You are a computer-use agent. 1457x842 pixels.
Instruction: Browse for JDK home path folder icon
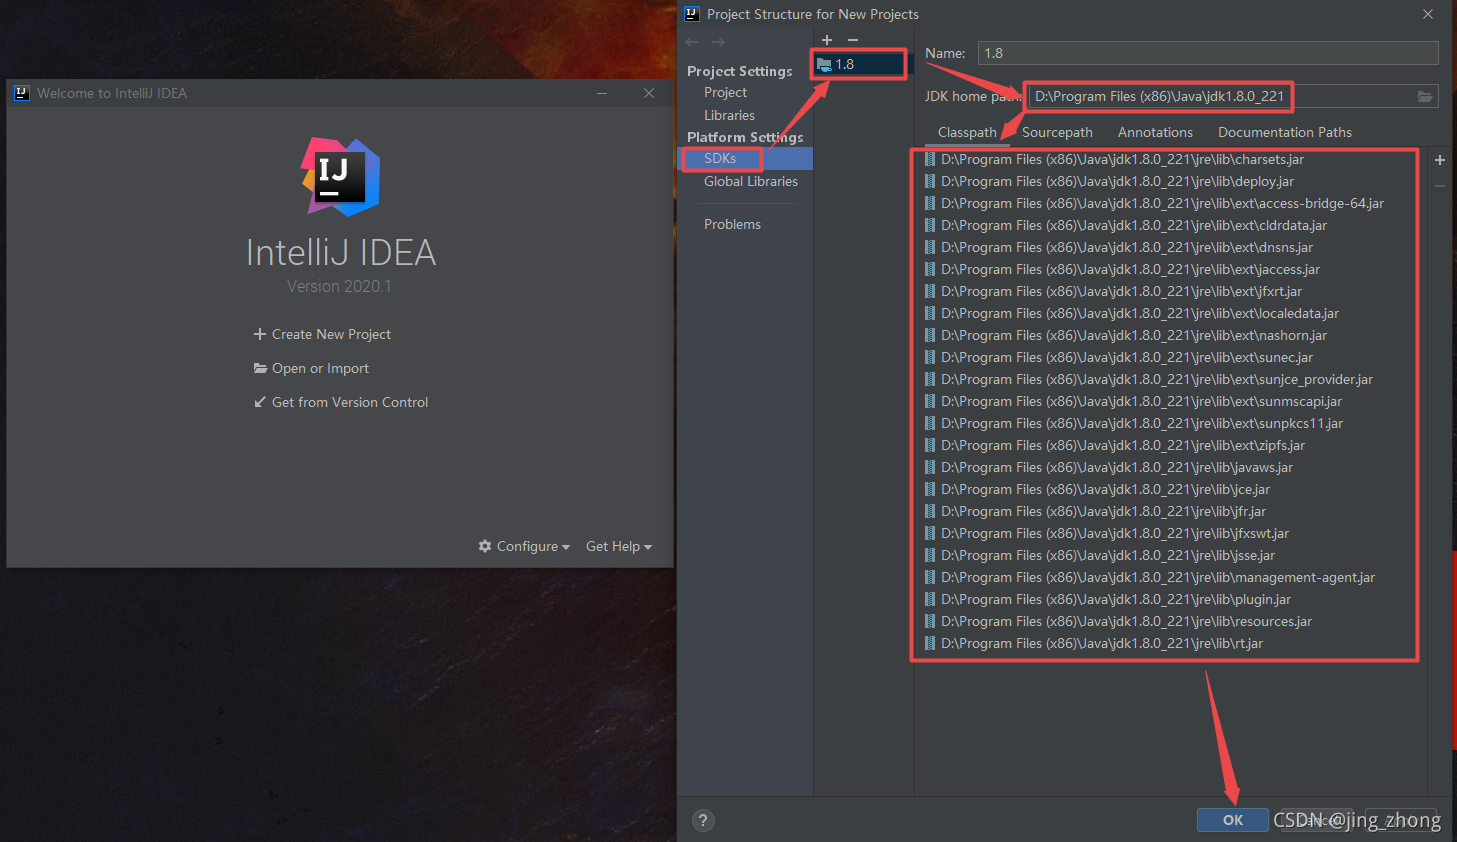coord(1425,96)
